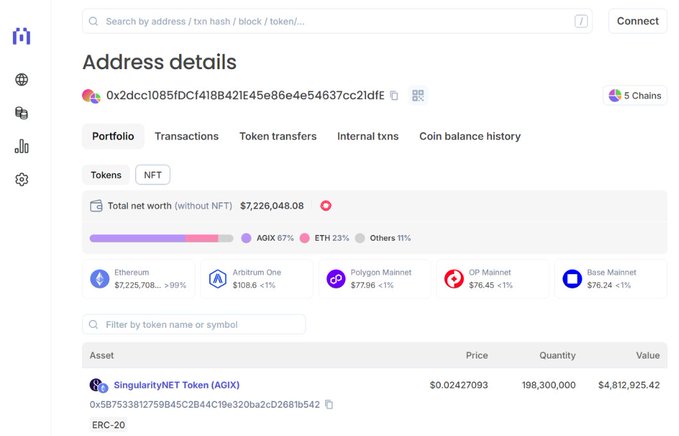The height and width of the screenshot is (436, 679).
Task: Click the wallet icon beside Total net worth
Action: tap(96, 206)
